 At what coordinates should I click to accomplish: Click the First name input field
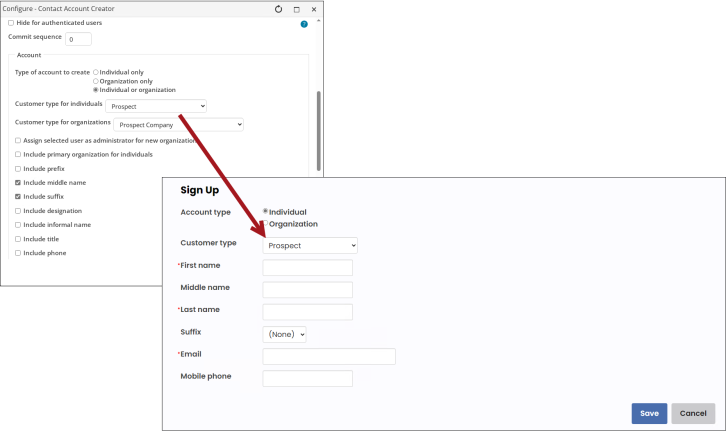(x=307, y=268)
